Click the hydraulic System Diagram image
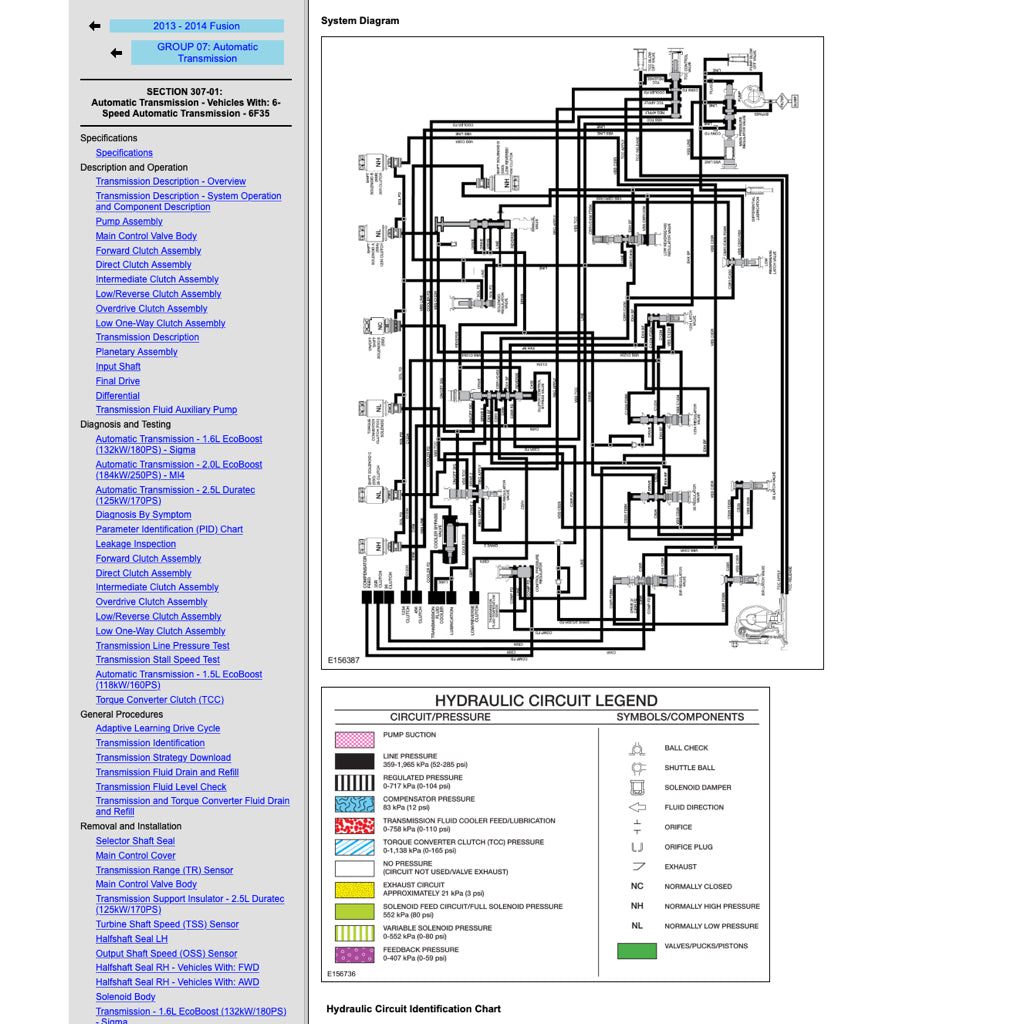The width and height of the screenshot is (1024, 1024). (x=572, y=353)
